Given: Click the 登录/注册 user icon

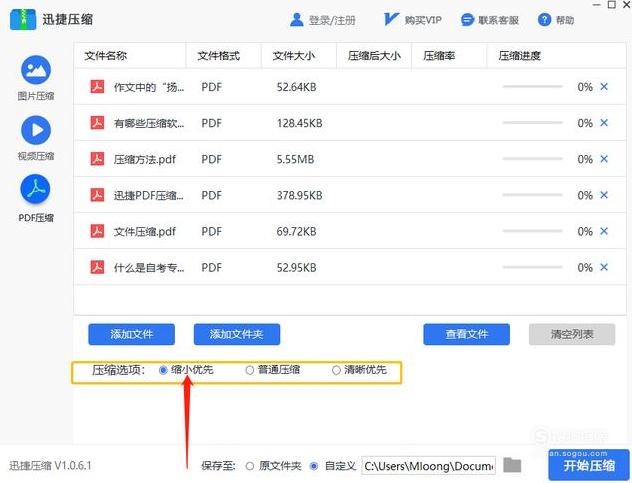Looking at the screenshot, I should pos(297,19).
